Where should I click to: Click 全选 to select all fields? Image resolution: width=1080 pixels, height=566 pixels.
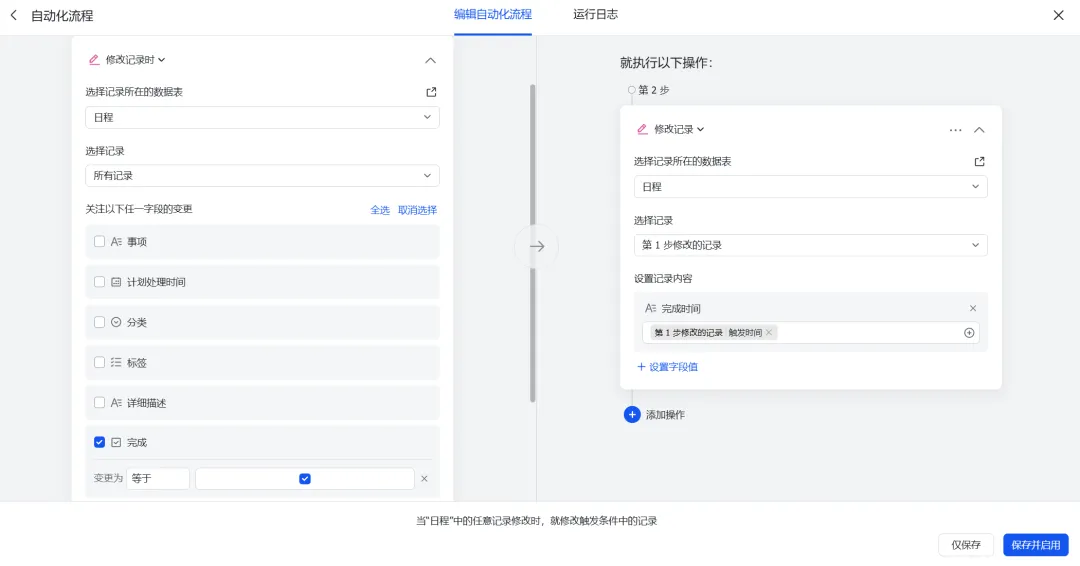(380, 210)
